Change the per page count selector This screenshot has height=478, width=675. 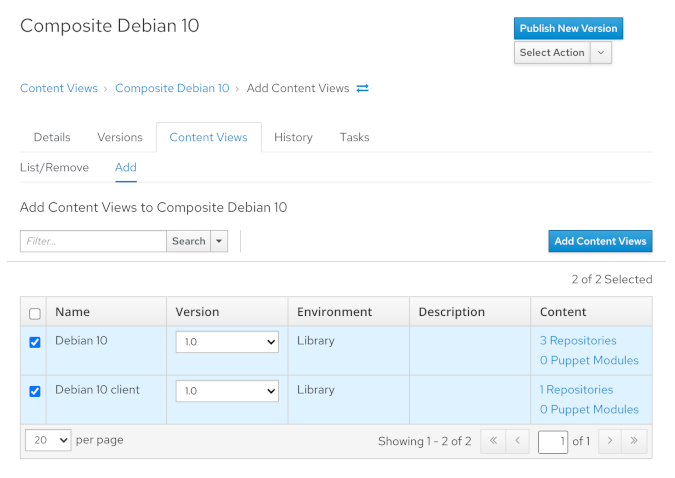(x=48, y=440)
